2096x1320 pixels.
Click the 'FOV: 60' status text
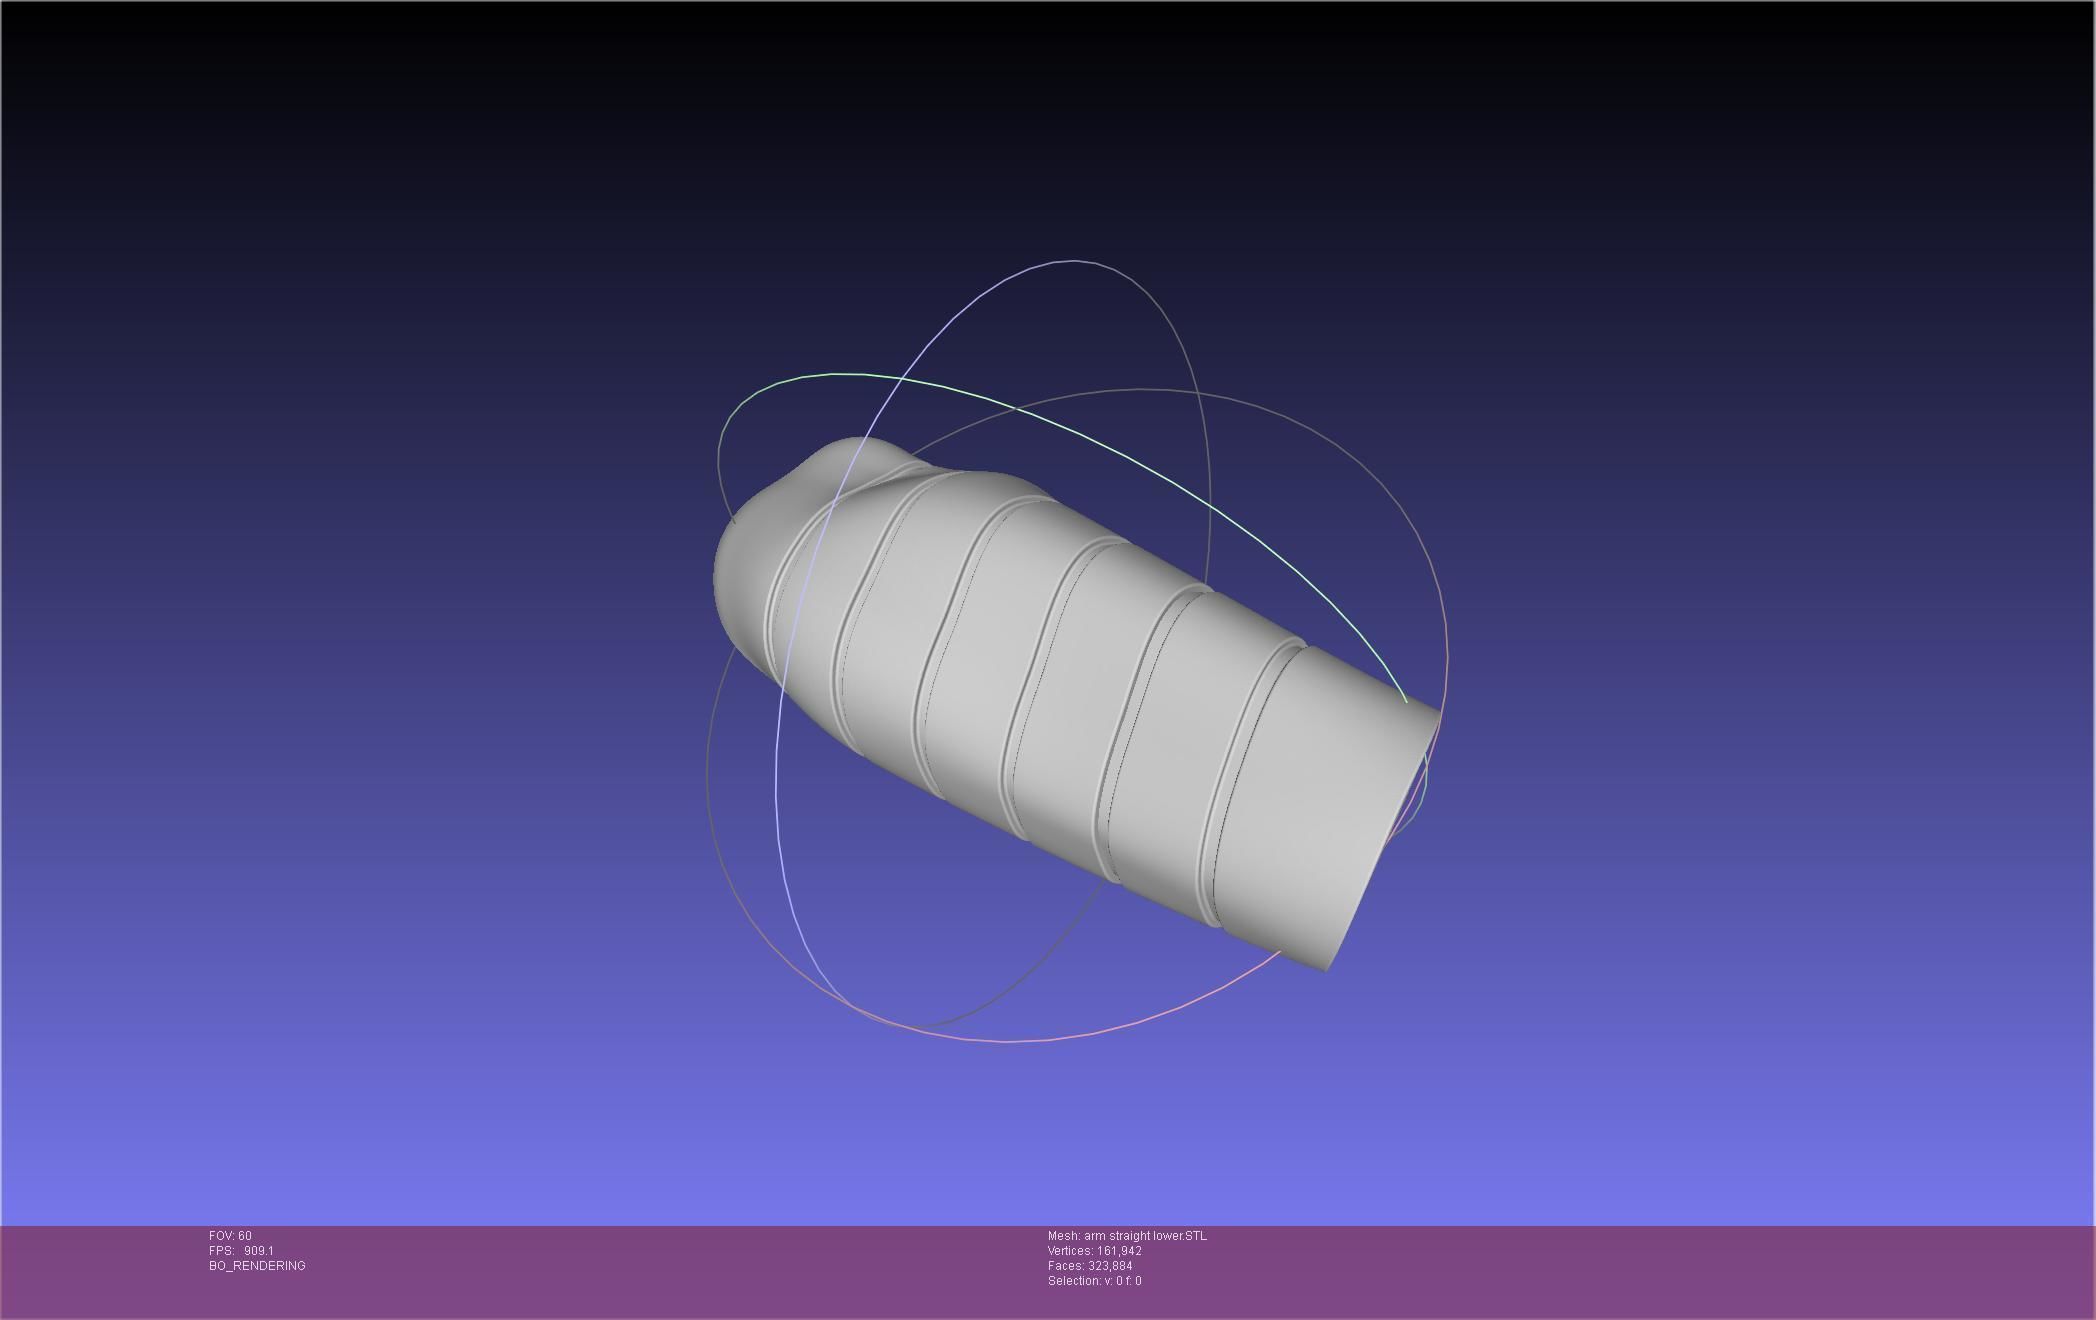230,1236
